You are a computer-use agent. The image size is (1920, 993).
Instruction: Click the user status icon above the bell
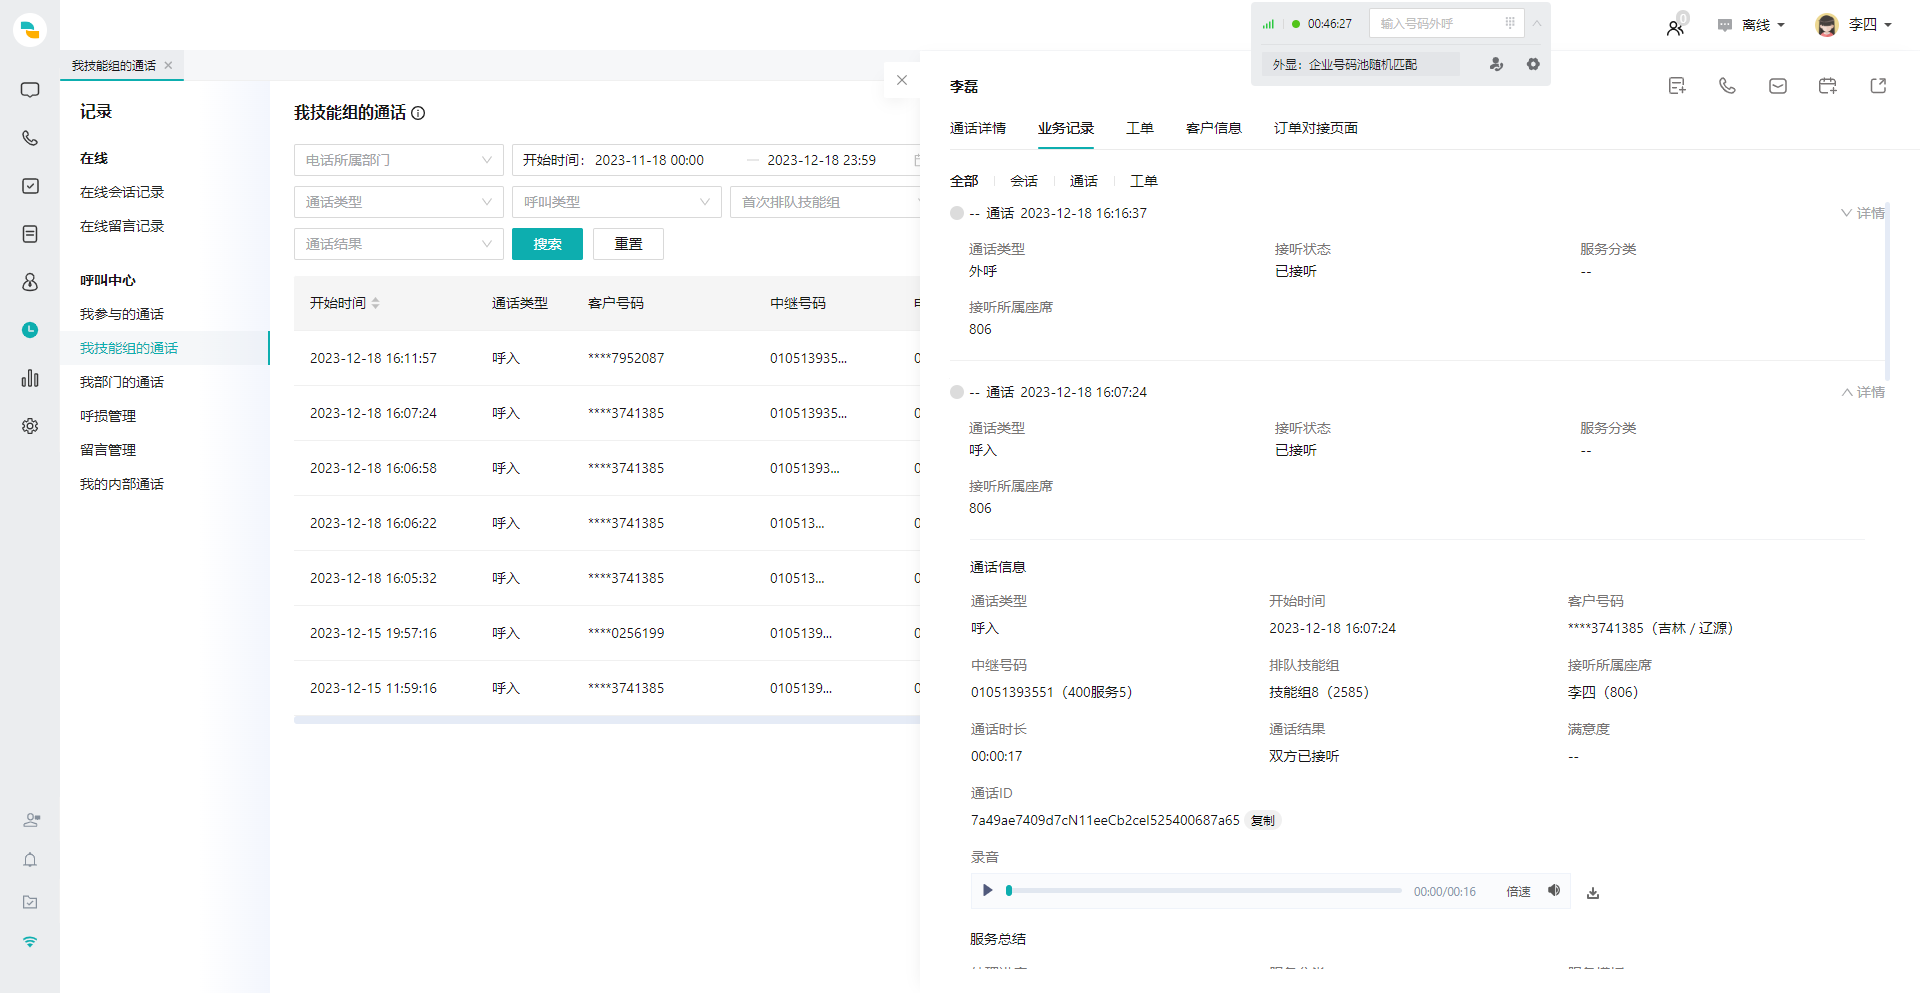[31, 820]
